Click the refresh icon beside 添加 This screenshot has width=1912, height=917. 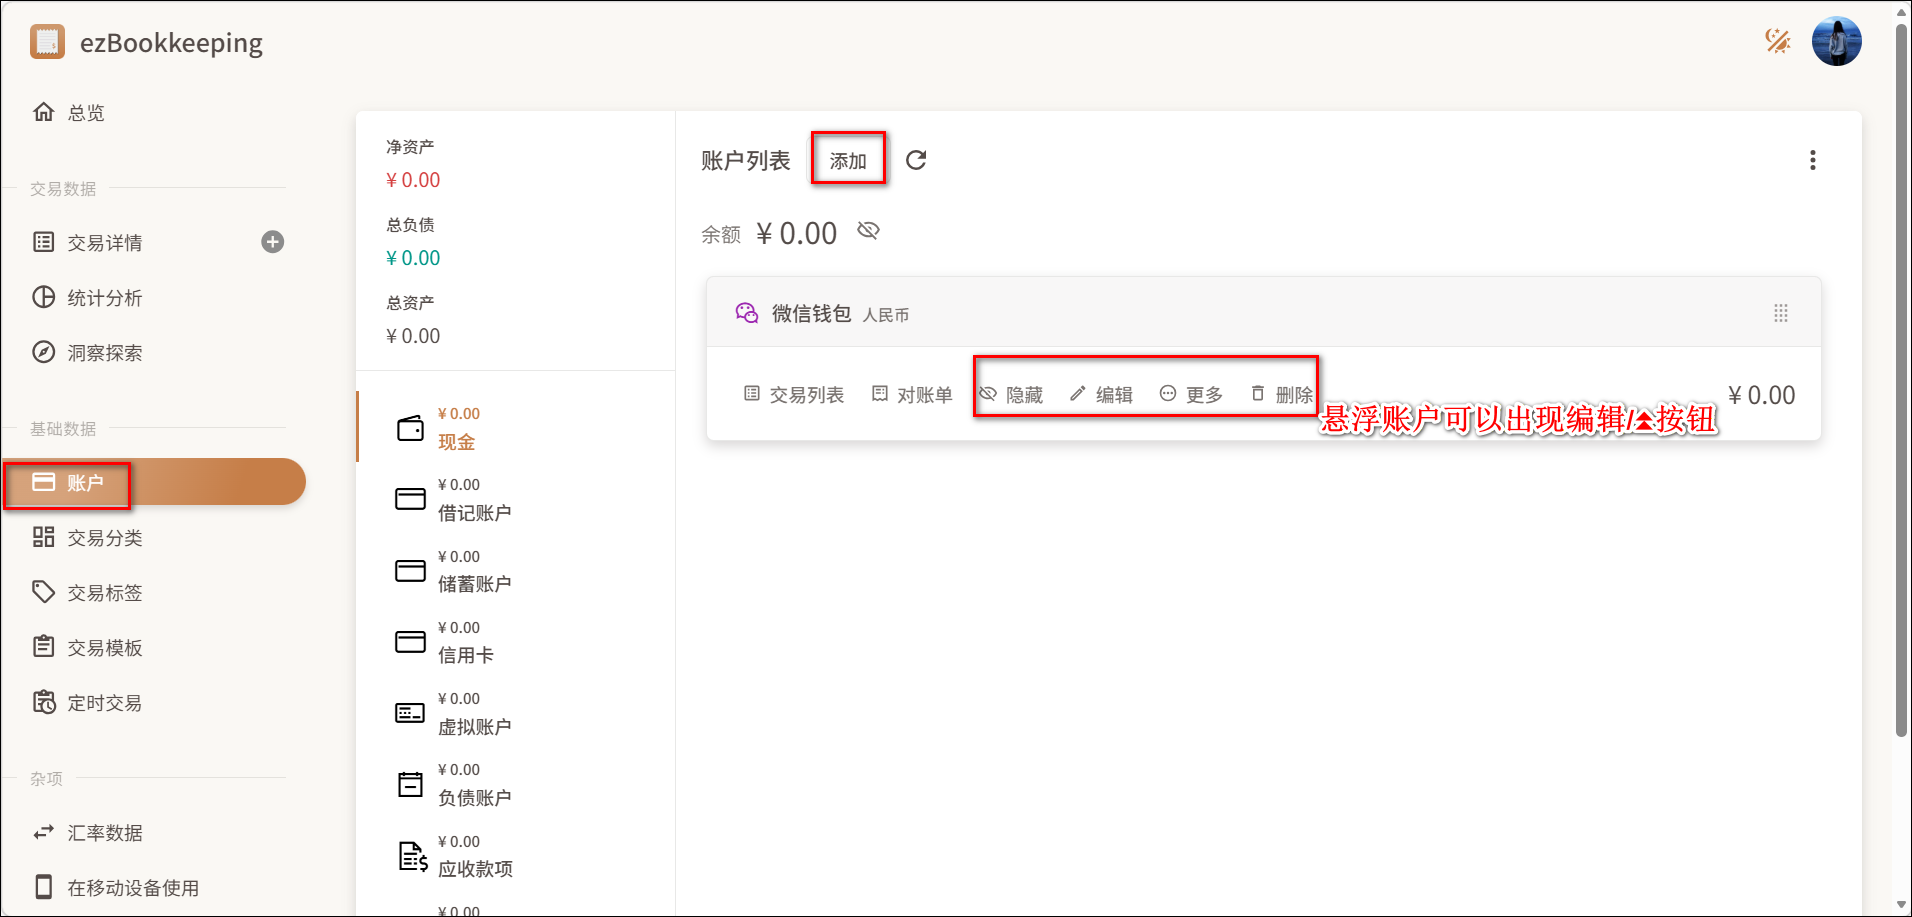(916, 160)
